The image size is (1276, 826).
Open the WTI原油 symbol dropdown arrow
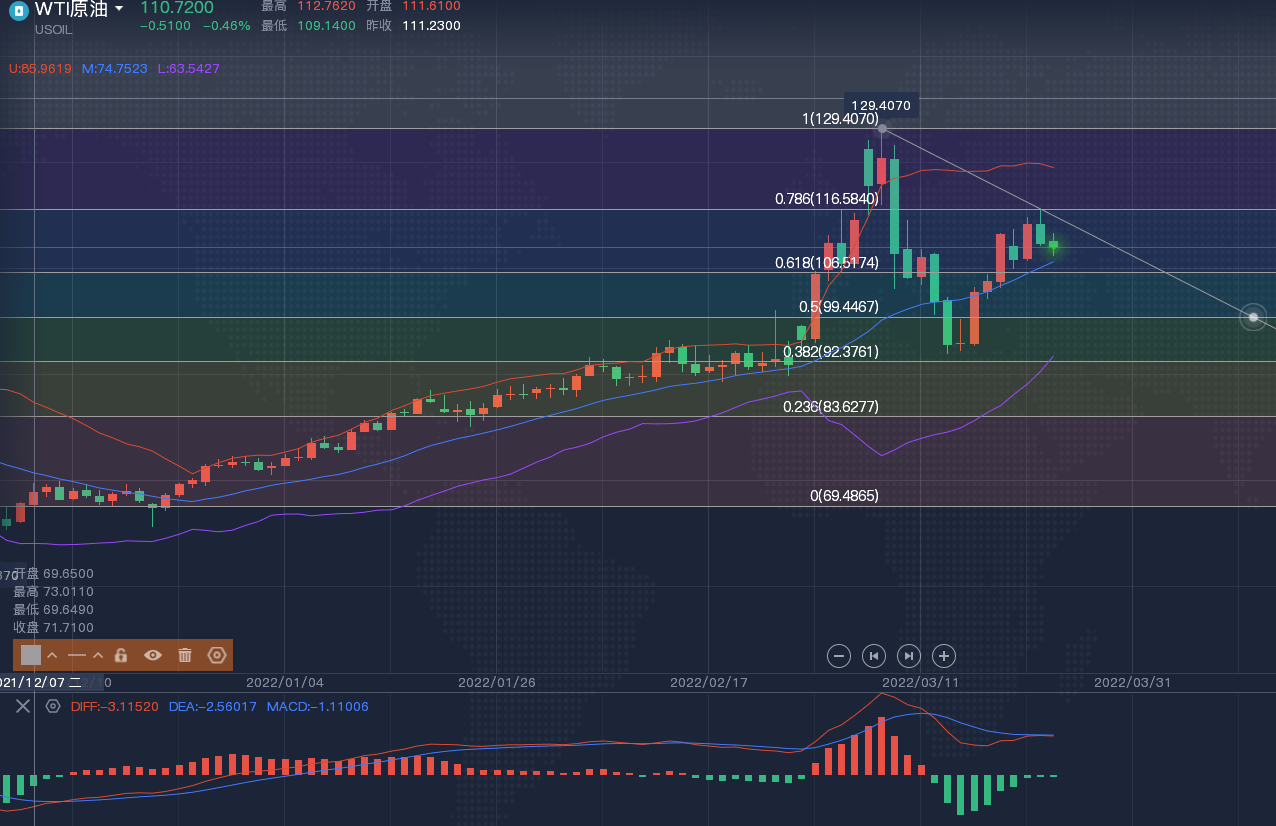point(120,9)
